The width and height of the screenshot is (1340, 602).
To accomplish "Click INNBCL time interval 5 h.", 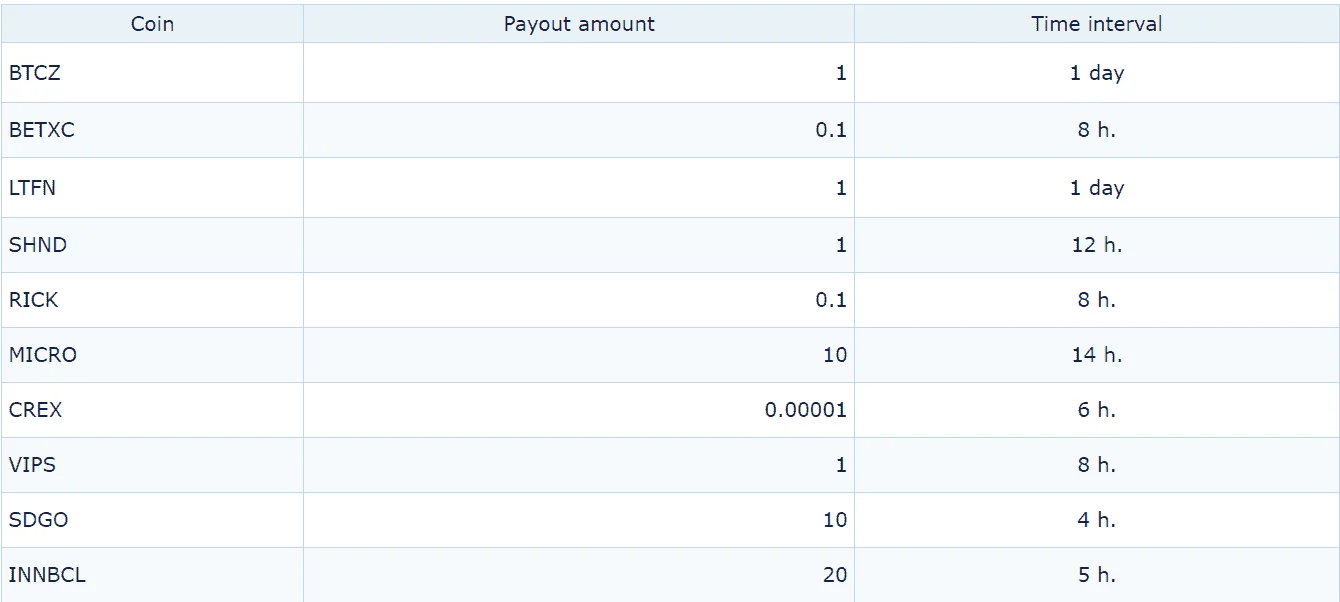I will coord(1097,575).
